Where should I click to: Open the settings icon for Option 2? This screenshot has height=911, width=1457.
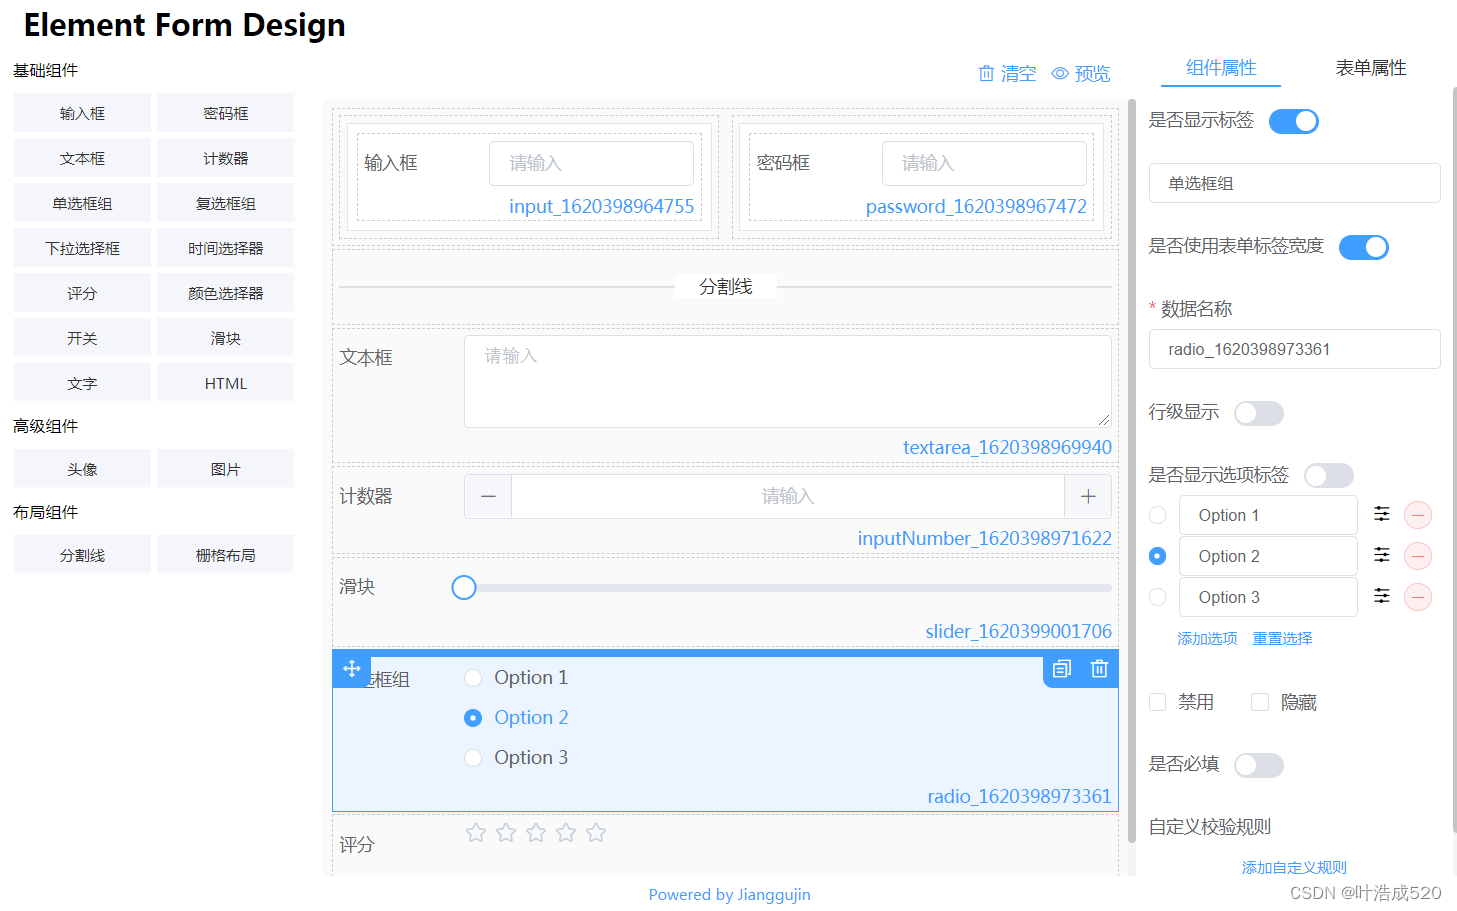(1381, 555)
